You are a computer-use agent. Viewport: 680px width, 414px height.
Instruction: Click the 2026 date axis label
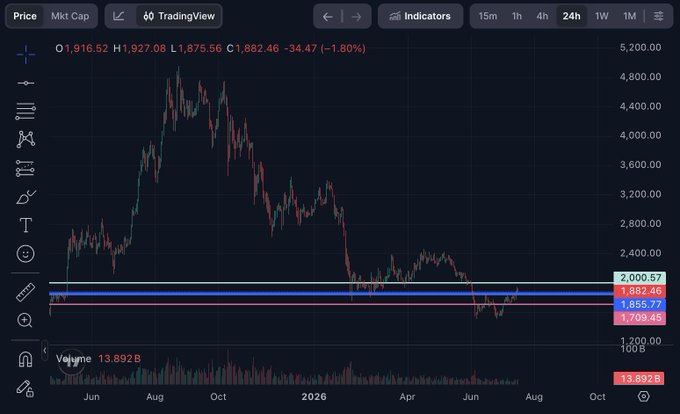(x=314, y=397)
